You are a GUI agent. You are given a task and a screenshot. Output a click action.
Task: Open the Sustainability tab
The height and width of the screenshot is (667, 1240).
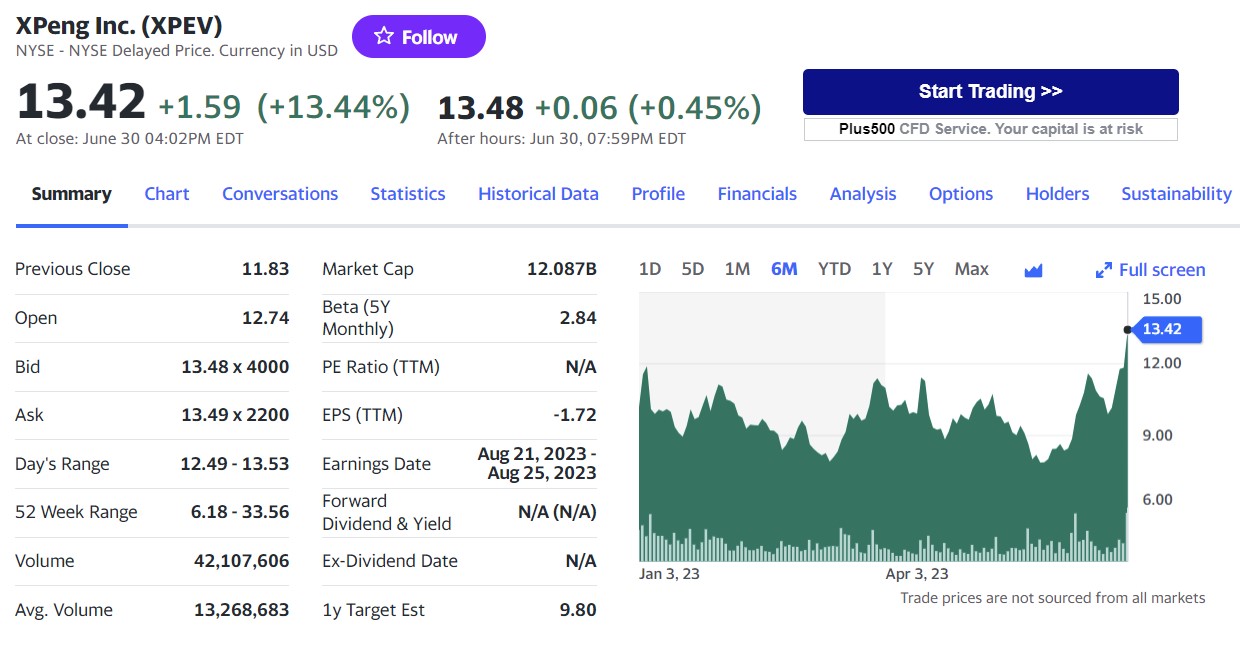tap(1176, 194)
